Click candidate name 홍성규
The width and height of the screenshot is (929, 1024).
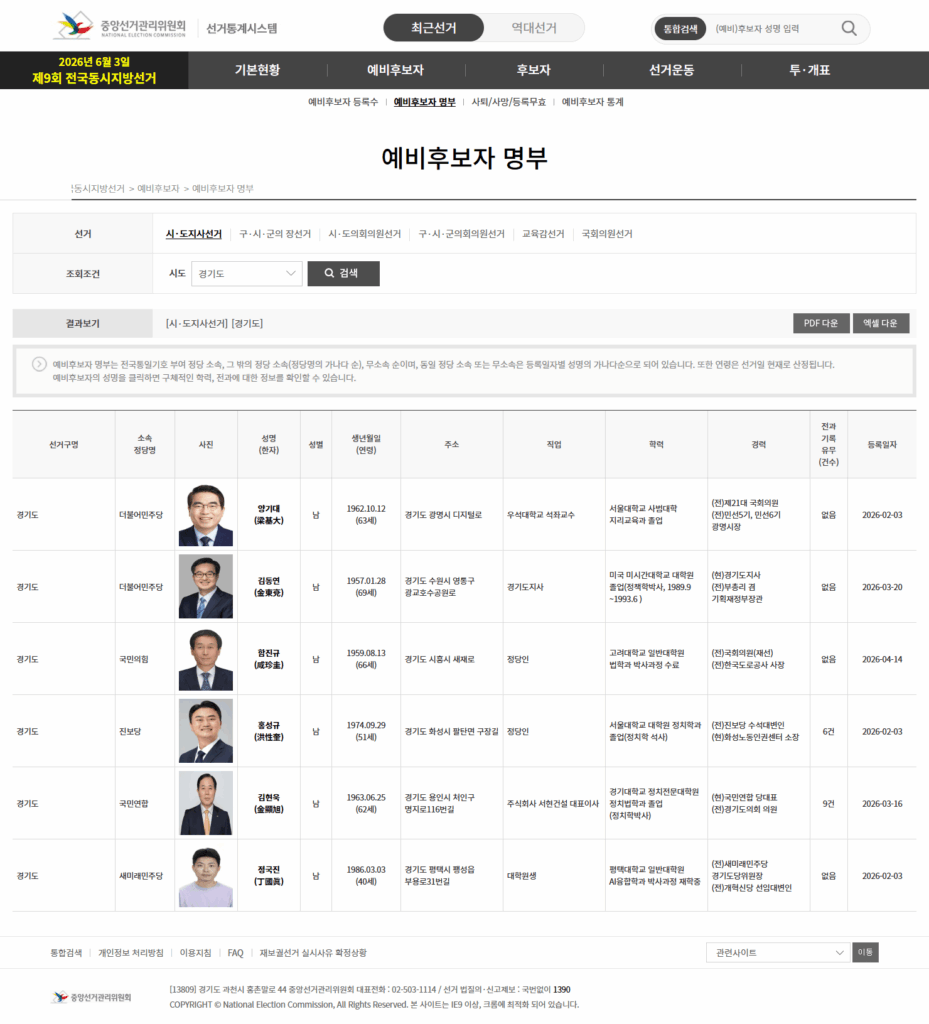pyautogui.click(x=268, y=731)
